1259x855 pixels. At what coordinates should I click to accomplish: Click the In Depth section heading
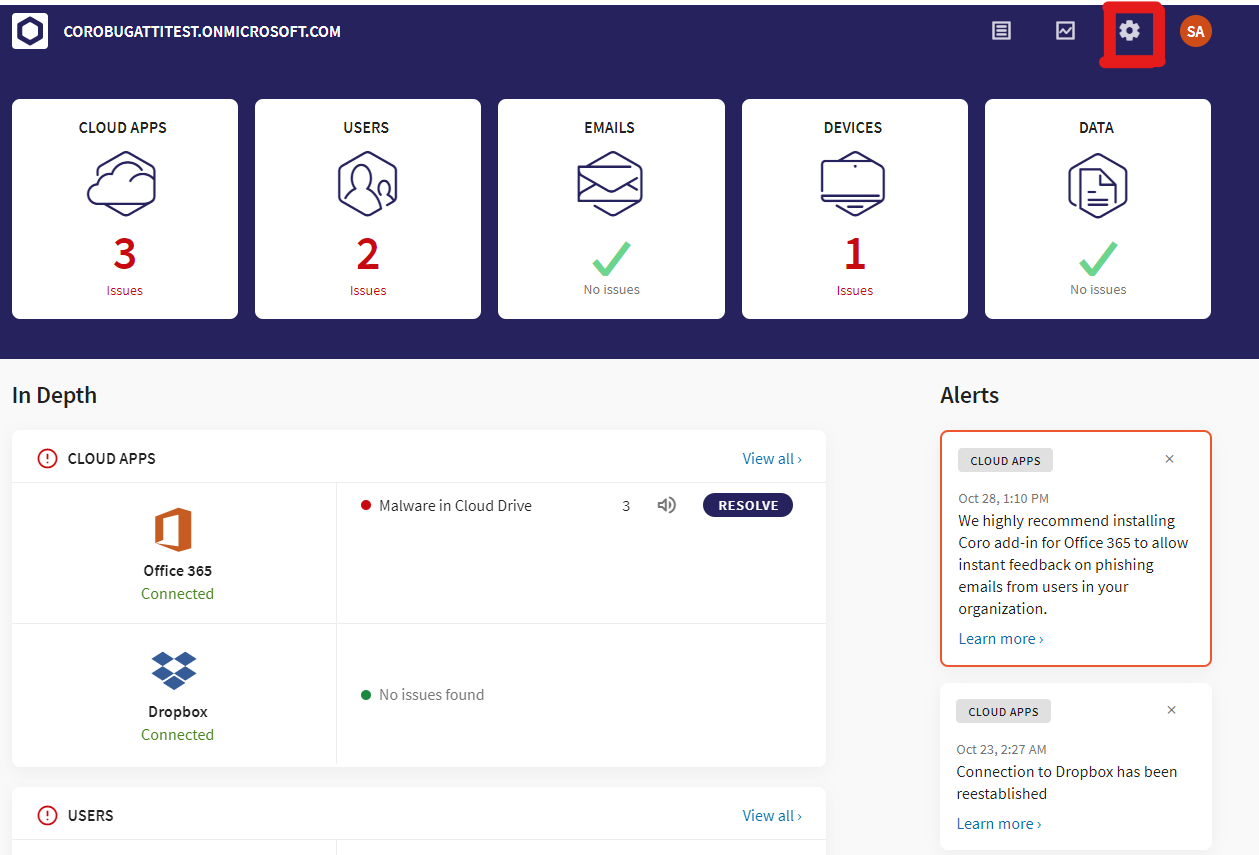(x=54, y=395)
